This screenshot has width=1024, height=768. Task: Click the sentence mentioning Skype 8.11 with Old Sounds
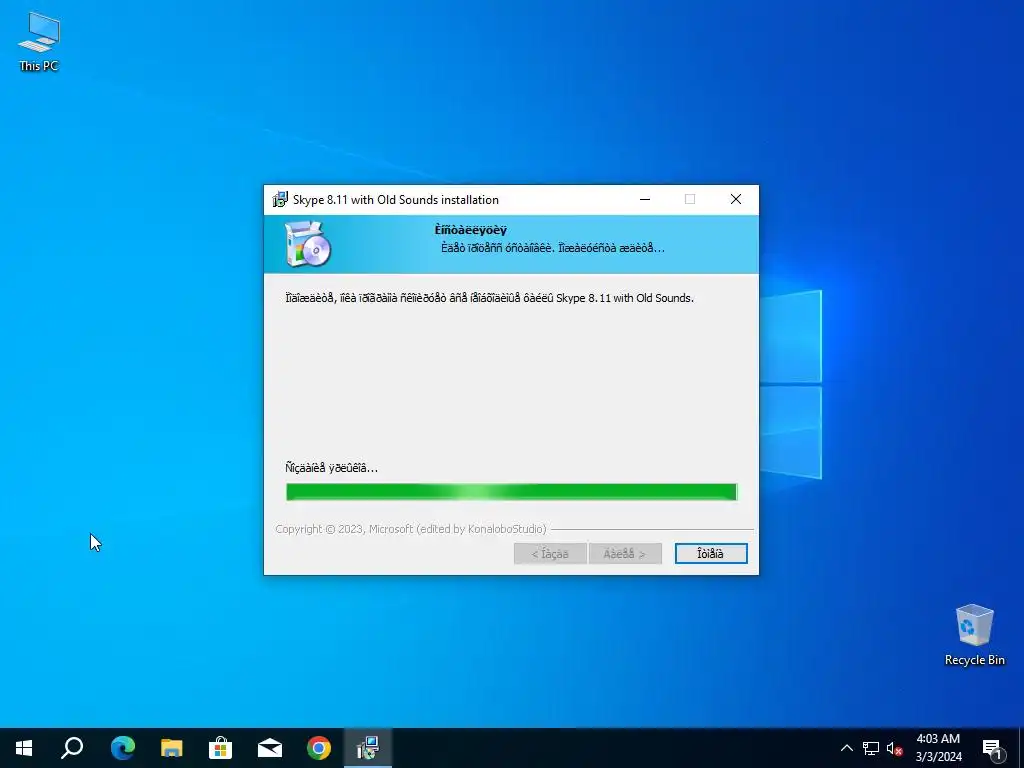click(489, 298)
